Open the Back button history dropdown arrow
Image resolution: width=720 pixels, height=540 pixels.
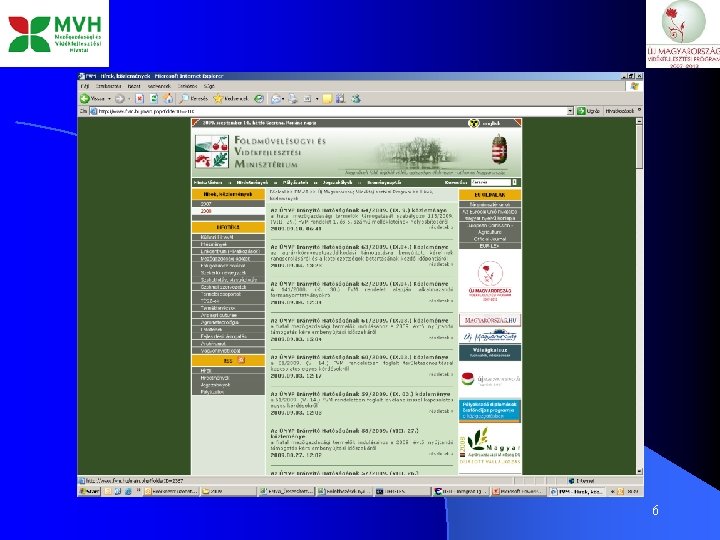point(109,99)
